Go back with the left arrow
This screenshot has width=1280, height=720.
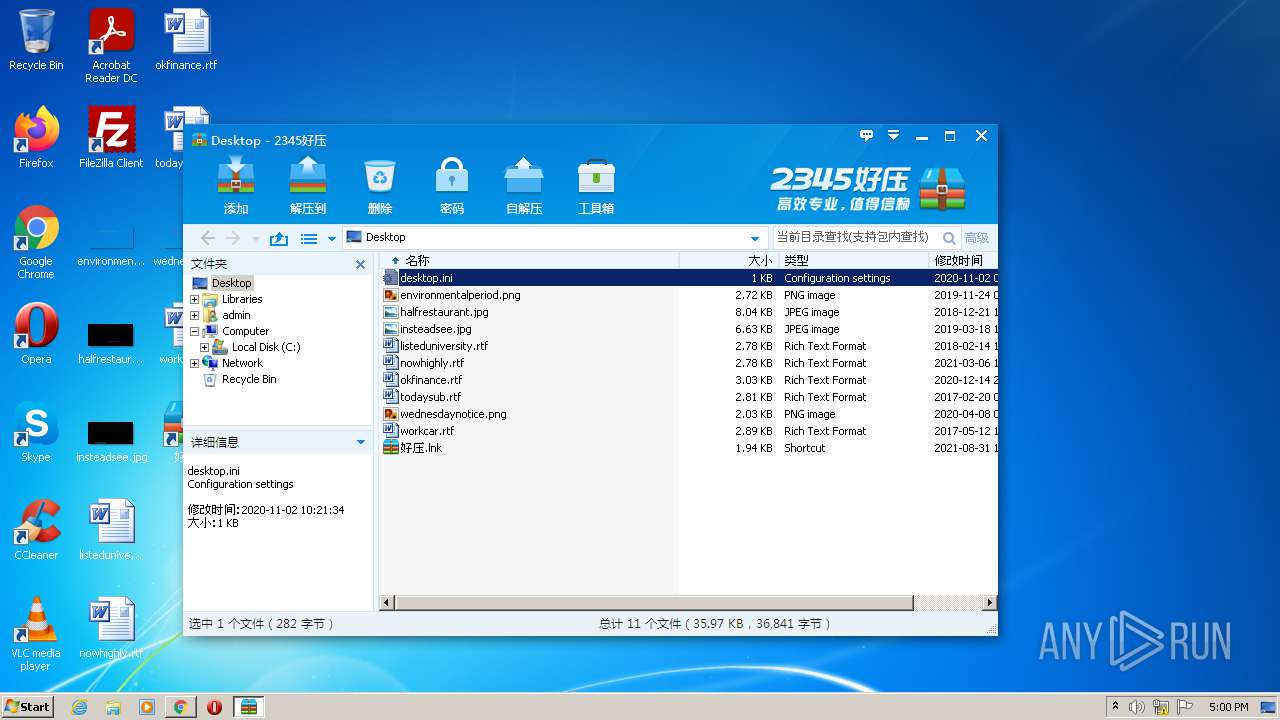coord(208,238)
